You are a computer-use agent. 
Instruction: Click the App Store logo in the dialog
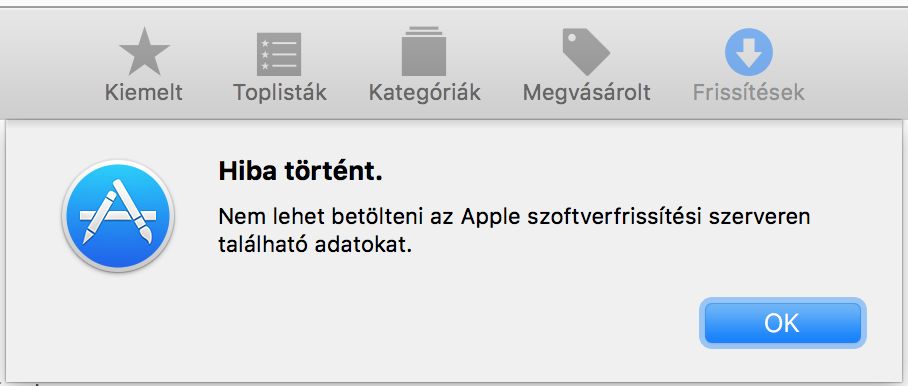coord(118,216)
